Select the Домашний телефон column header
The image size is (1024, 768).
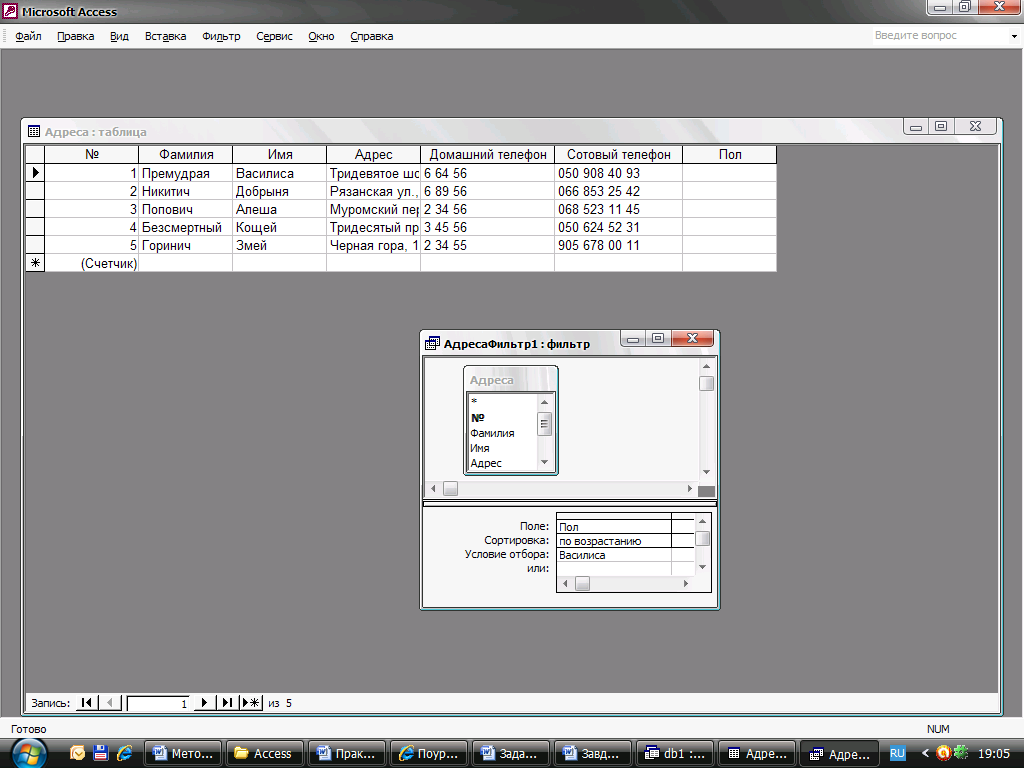point(488,155)
